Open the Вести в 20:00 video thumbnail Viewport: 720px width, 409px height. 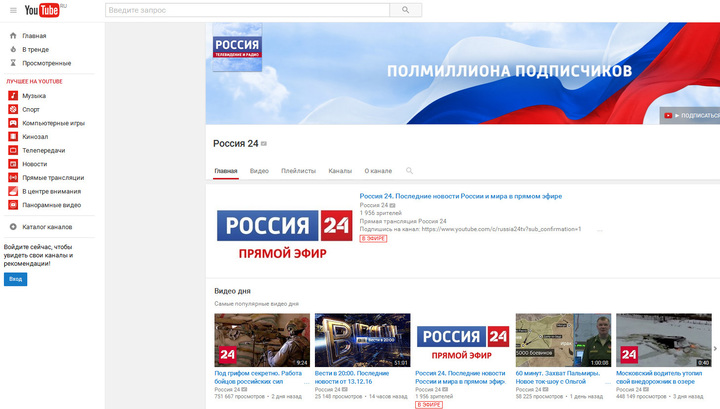pos(363,340)
